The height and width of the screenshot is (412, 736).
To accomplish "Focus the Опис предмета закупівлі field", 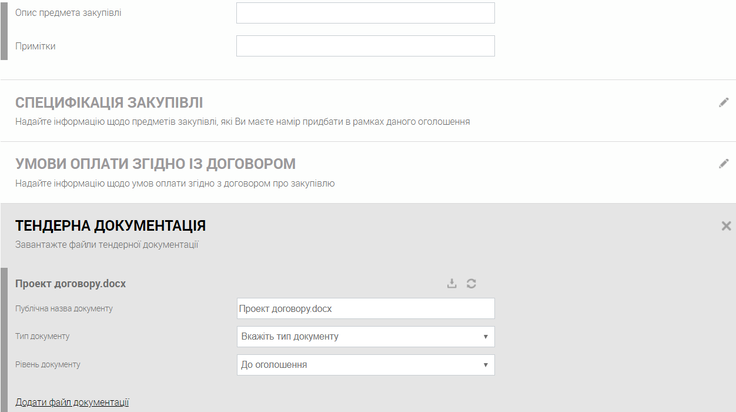I will tap(365, 13).
